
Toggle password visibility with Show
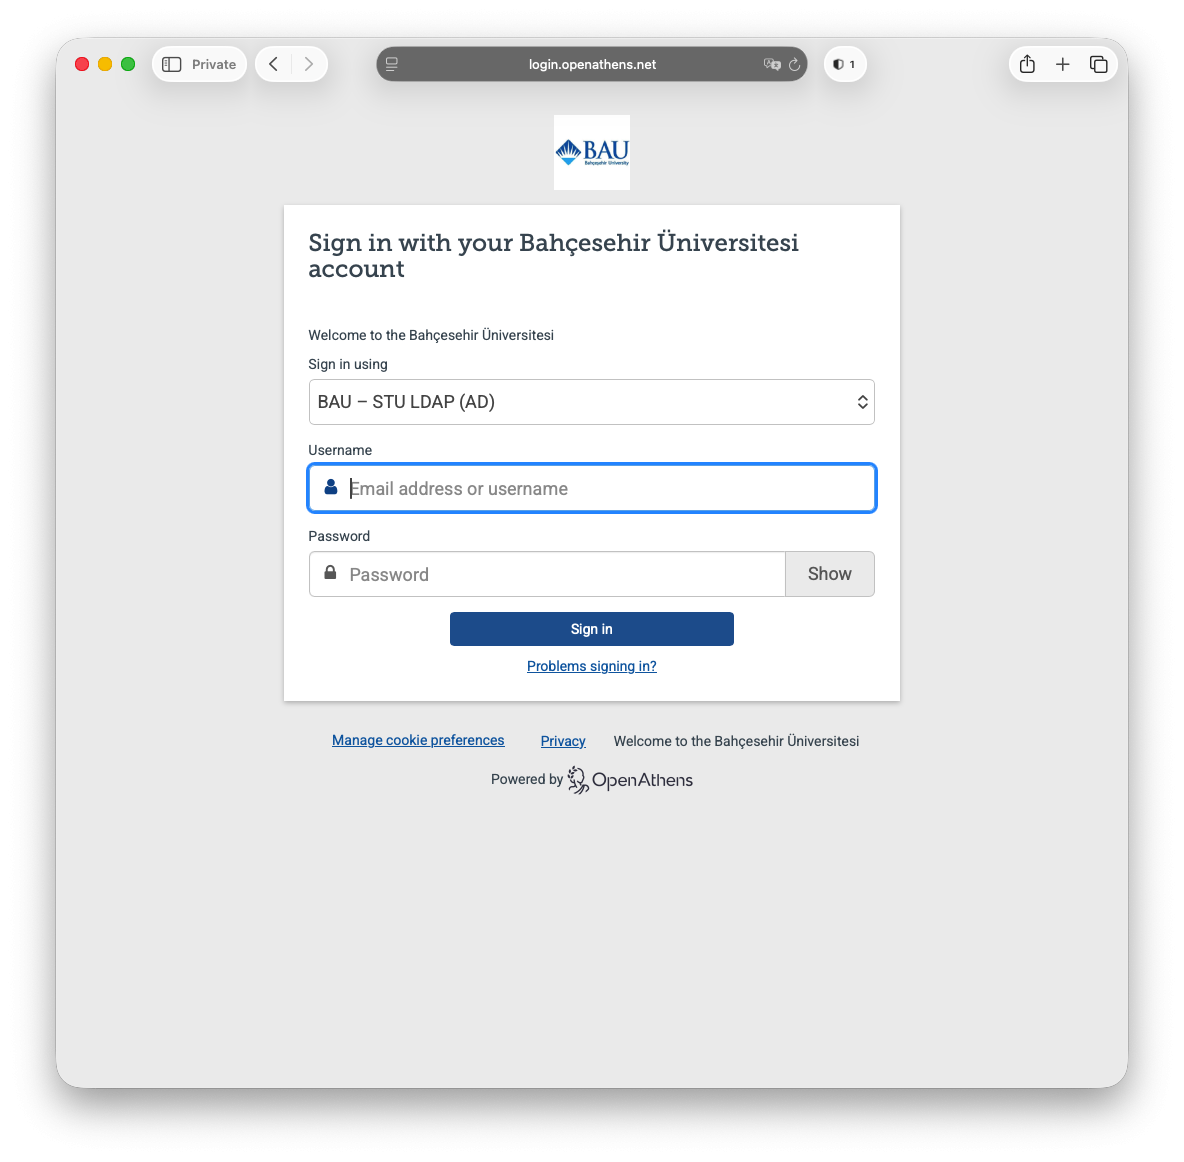[829, 574]
